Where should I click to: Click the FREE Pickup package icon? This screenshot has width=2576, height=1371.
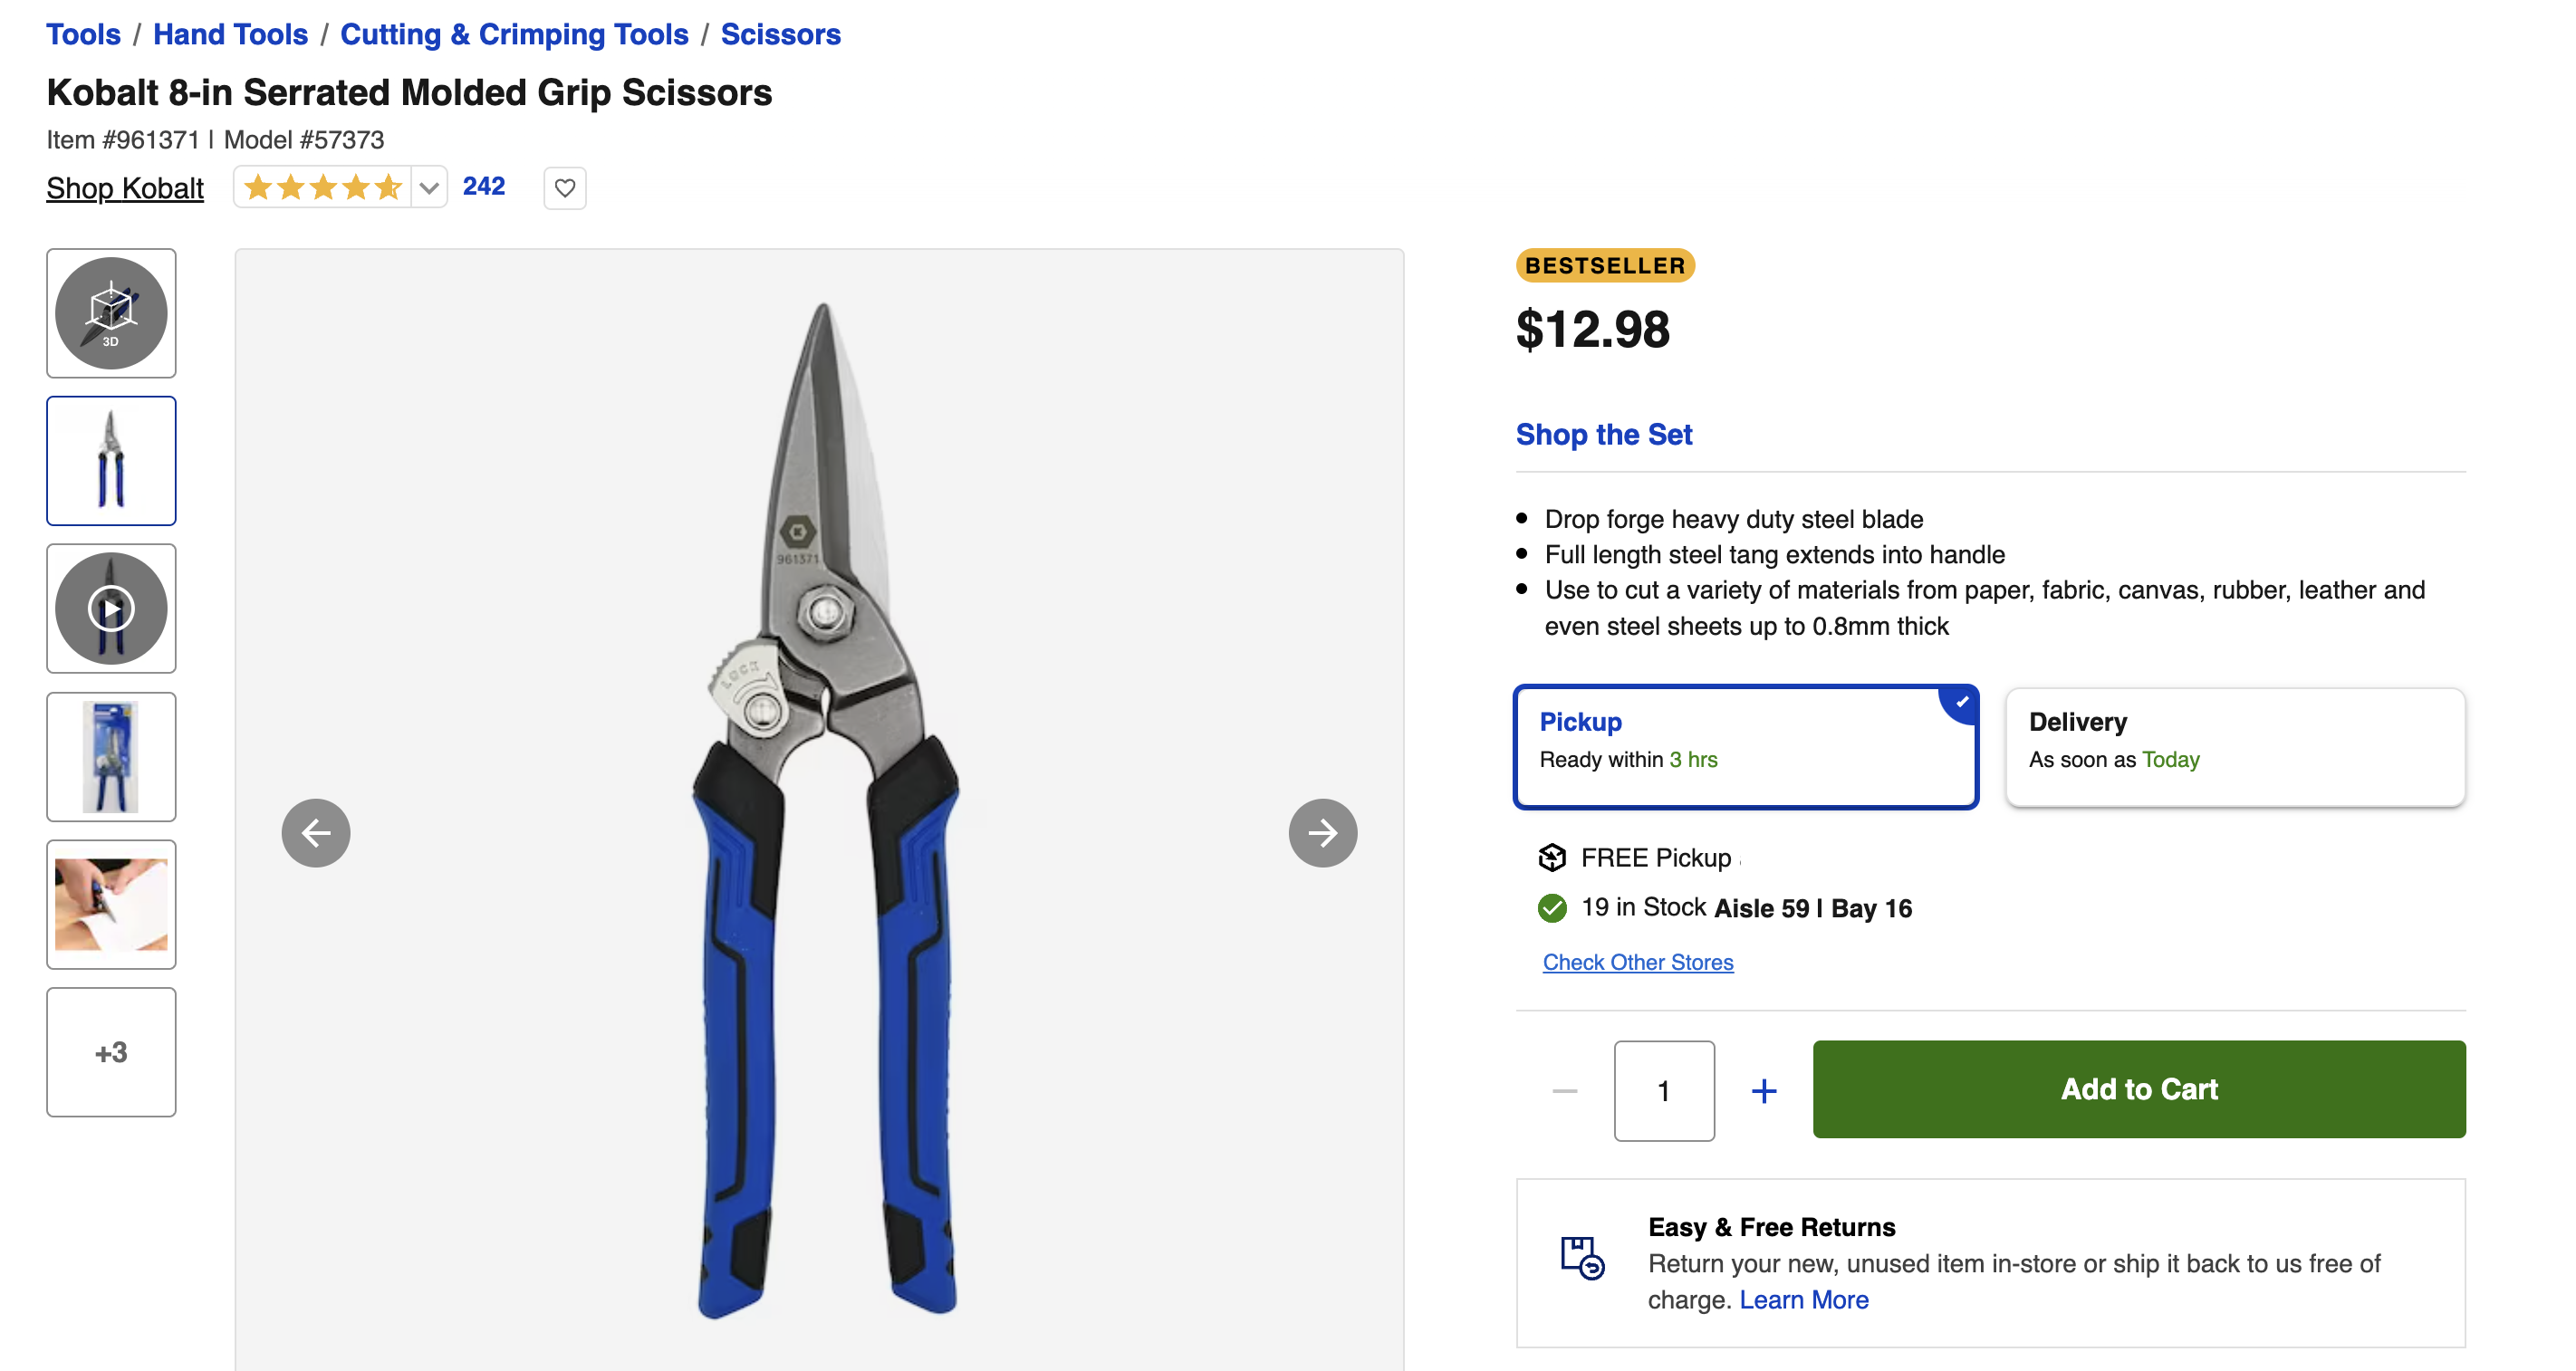click(x=1551, y=857)
